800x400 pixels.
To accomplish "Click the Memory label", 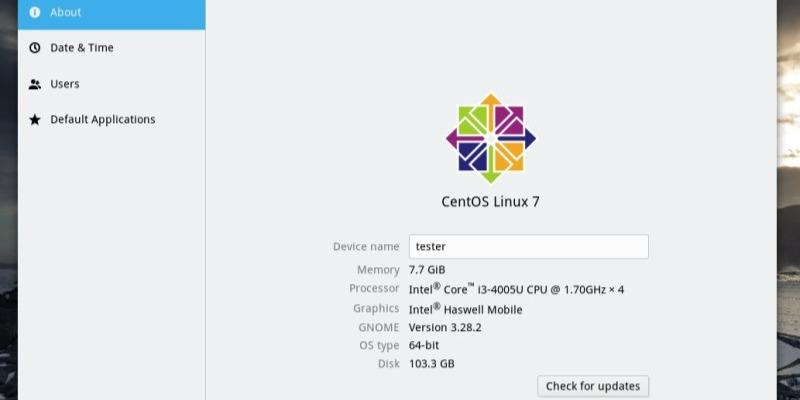I will [x=378, y=270].
